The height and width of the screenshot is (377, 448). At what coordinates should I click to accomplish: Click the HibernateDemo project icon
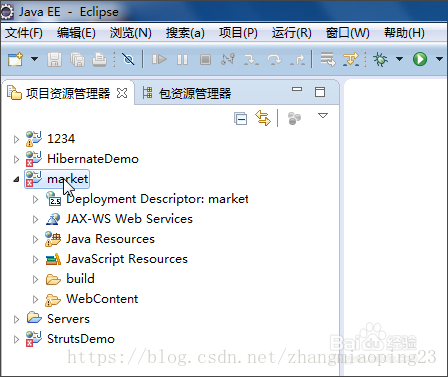[34, 159]
